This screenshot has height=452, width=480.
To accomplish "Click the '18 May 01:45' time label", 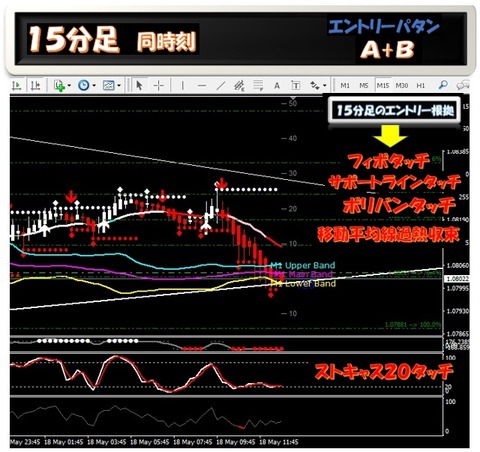I will (x=63, y=442).
